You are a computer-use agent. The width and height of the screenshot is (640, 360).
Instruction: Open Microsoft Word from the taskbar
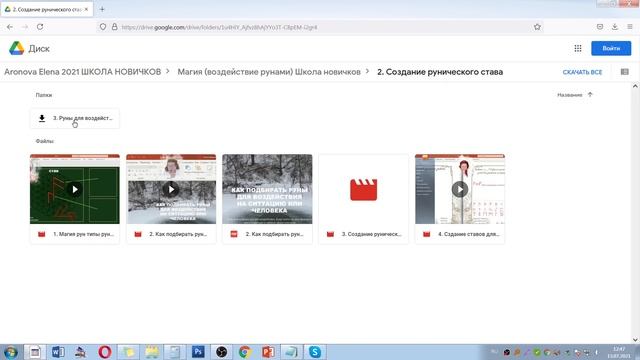(x=58, y=352)
